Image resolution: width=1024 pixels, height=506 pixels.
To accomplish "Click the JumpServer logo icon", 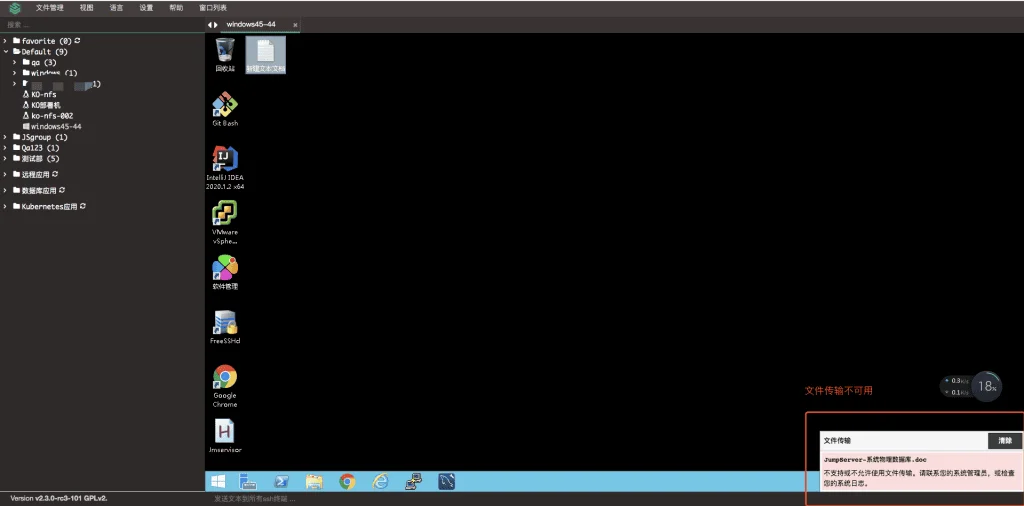I will (14, 8).
